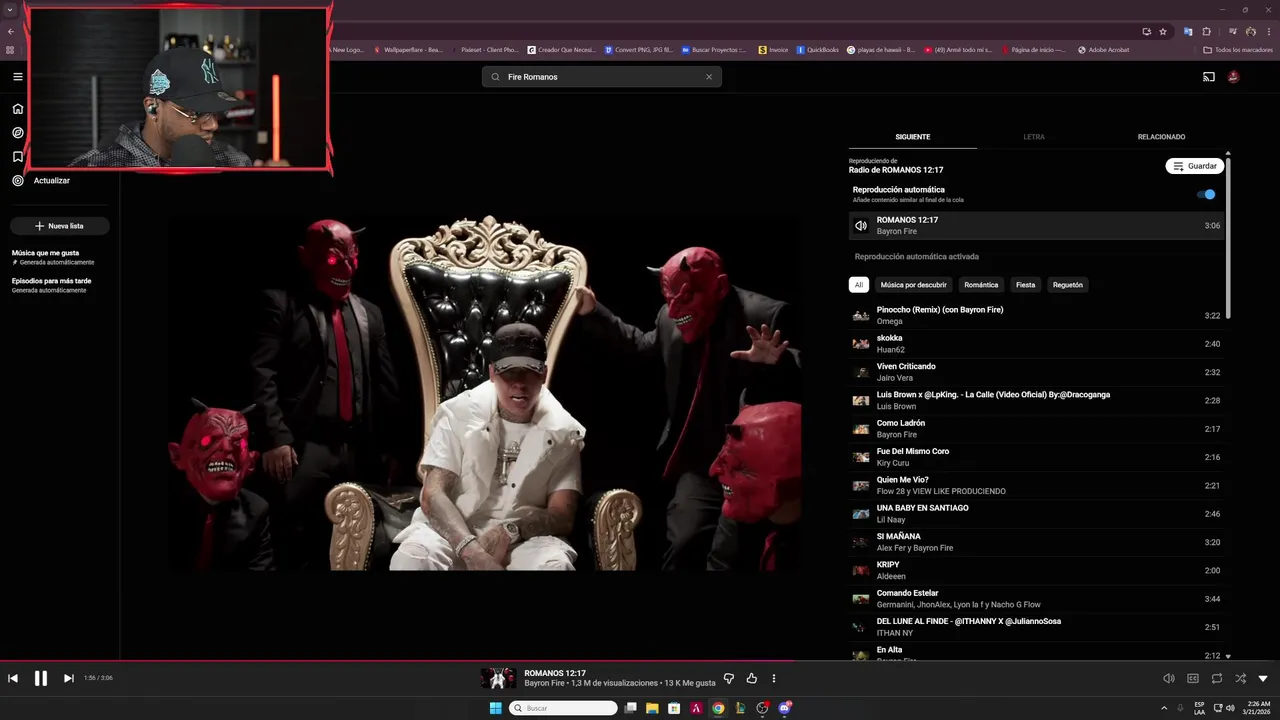
Task: Open the Bayron Fire artist link in player bar
Action: tap(545, 683)
